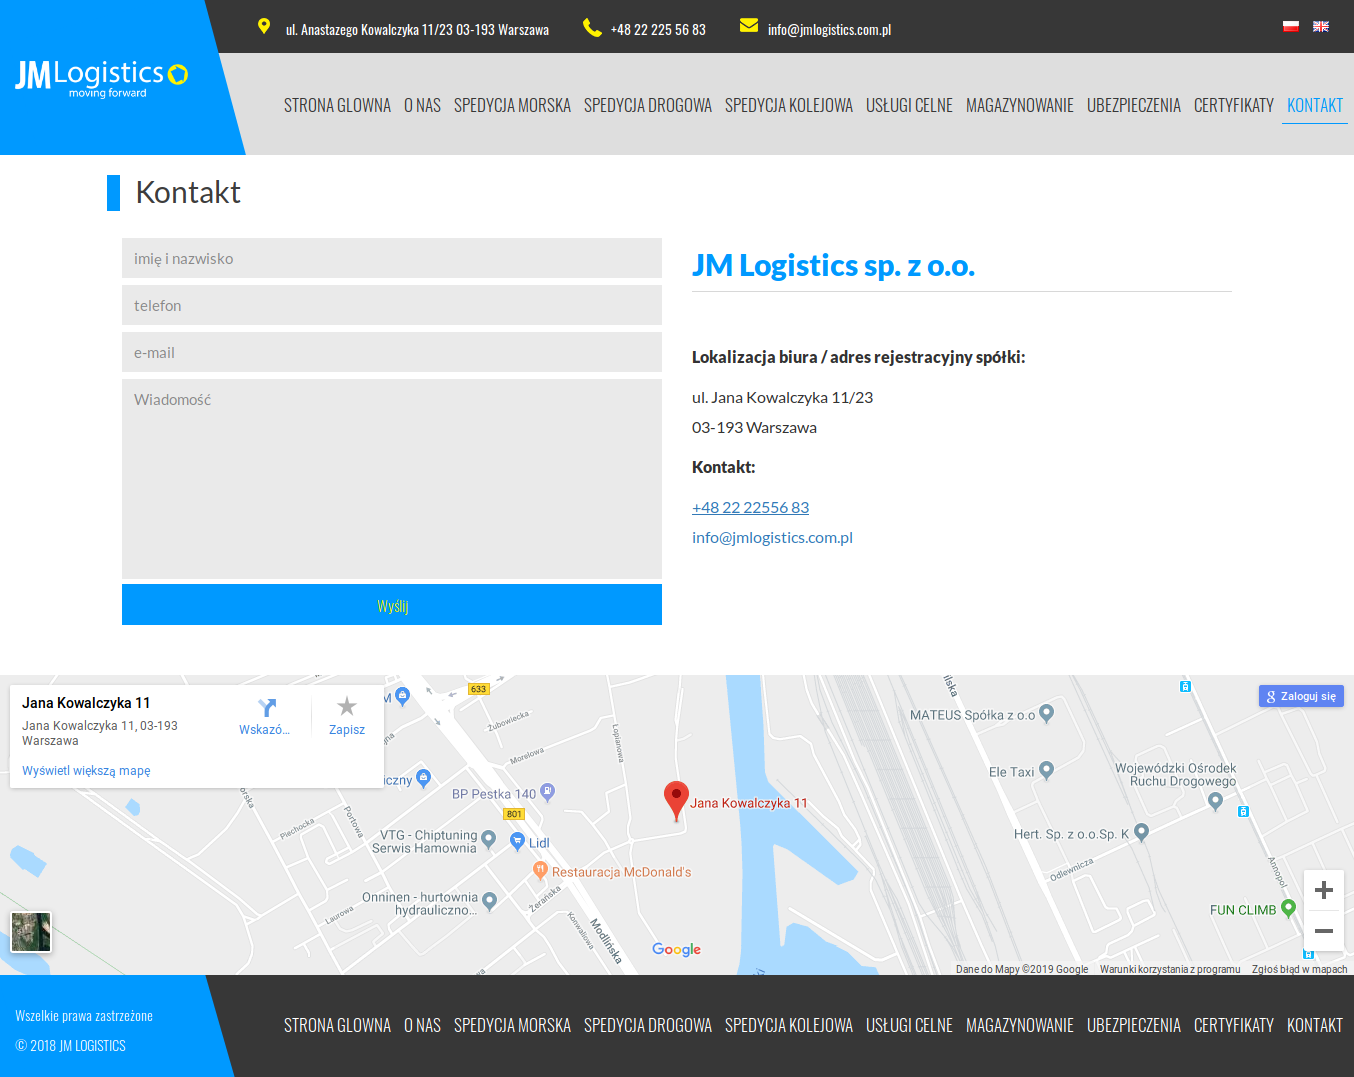Click the yellow phone icon in header
Screen dimensions: 1354x1077
coord(592,27)
